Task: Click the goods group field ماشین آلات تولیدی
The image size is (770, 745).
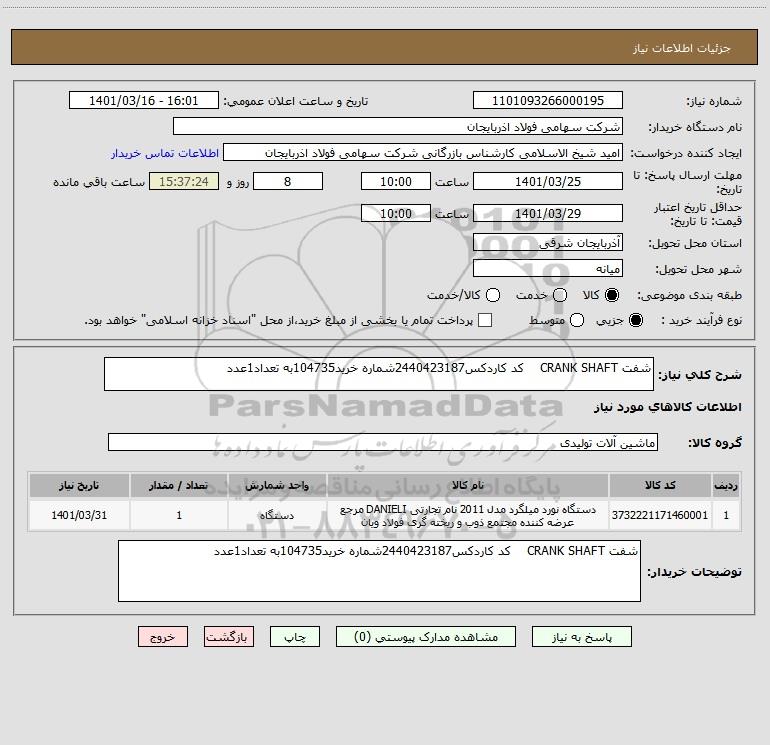Action: [383, 442]
